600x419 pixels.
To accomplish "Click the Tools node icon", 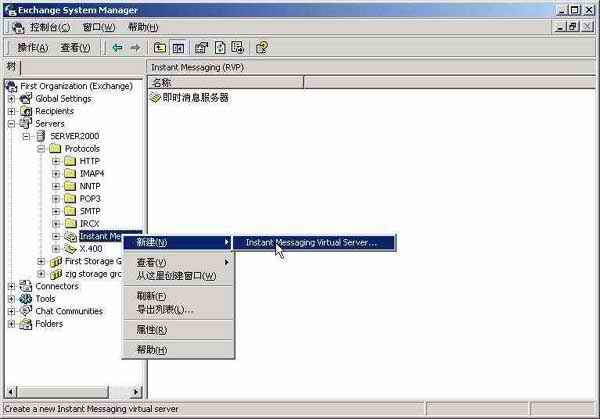I will [x=26, y=299].
